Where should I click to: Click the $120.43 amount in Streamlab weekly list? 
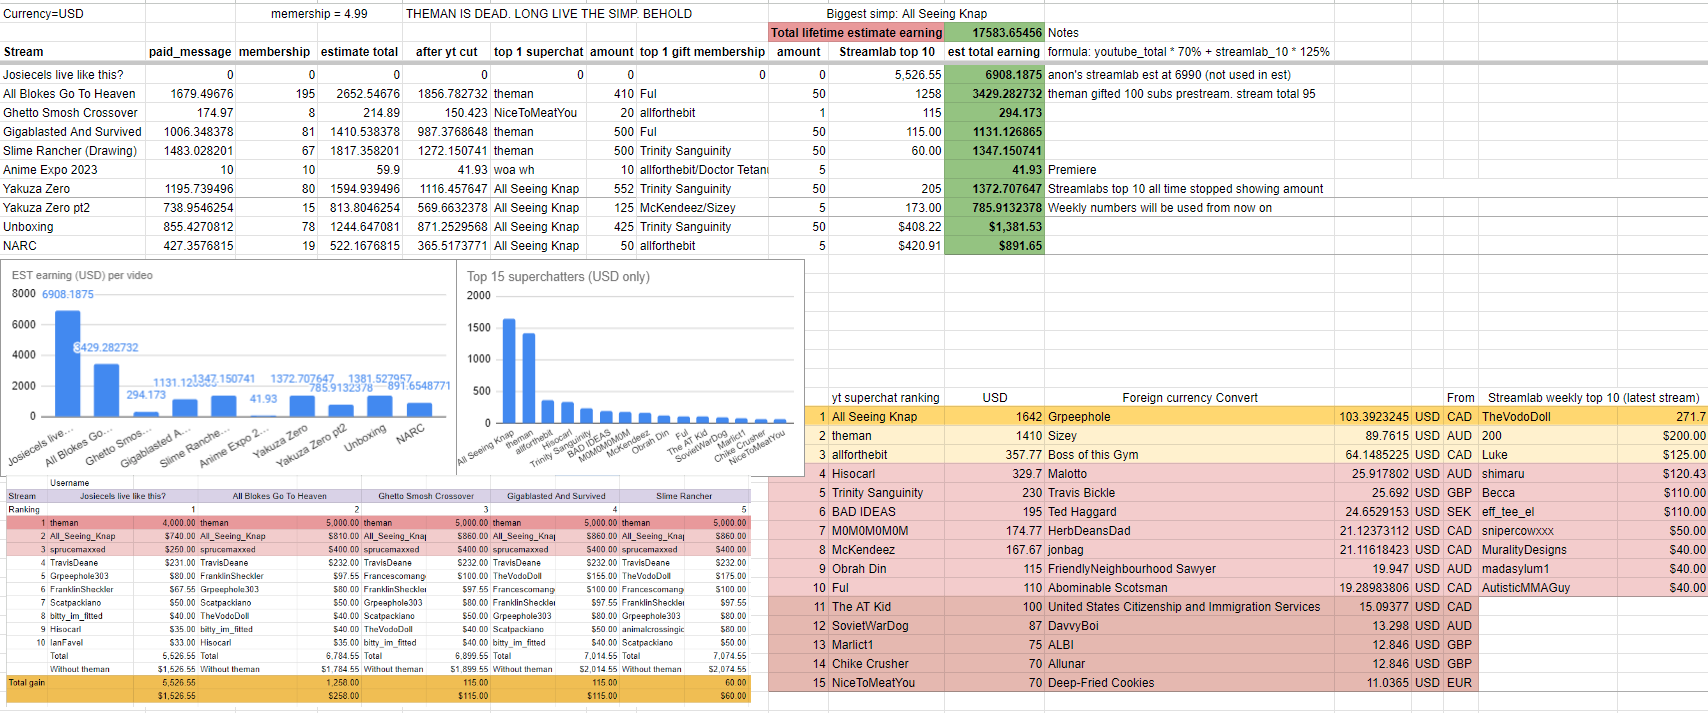[1684, 474]
